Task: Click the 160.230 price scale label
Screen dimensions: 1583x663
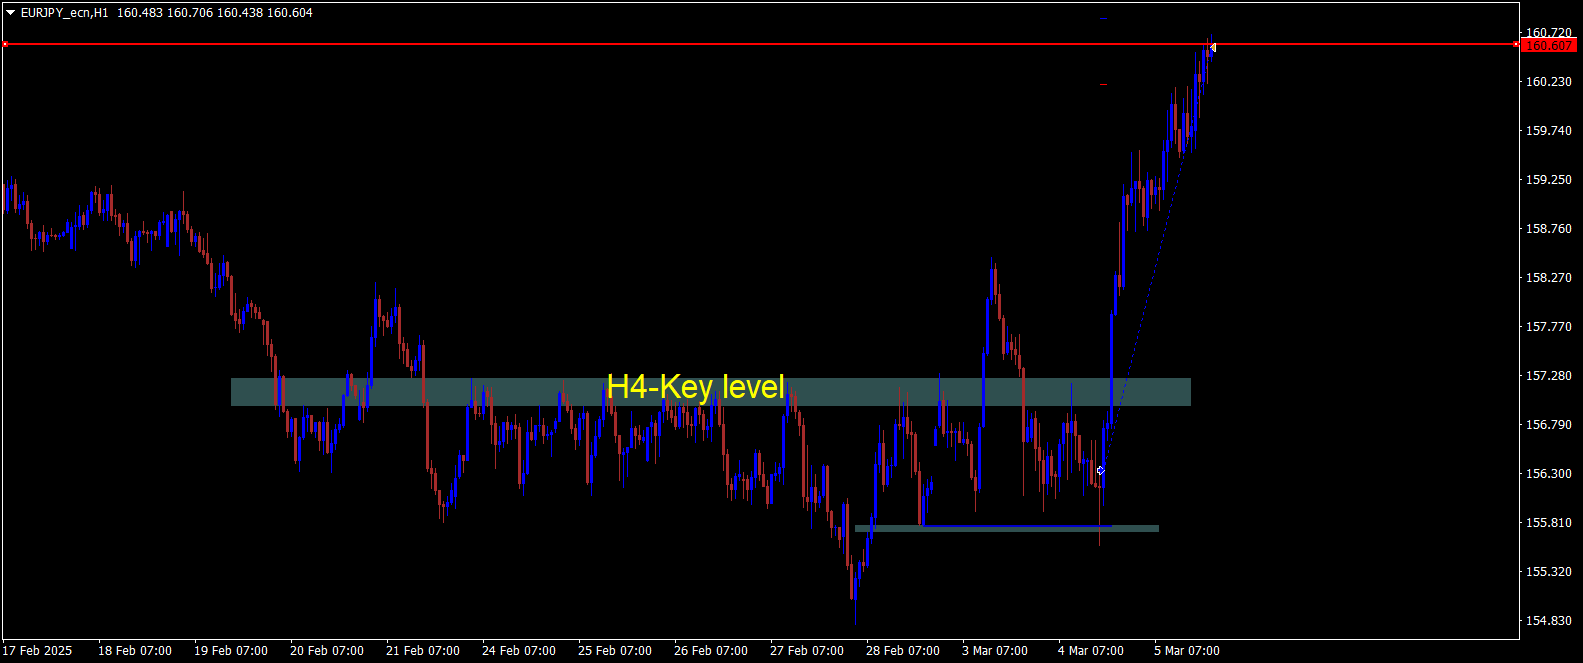Action: [x=1548, y=82]
